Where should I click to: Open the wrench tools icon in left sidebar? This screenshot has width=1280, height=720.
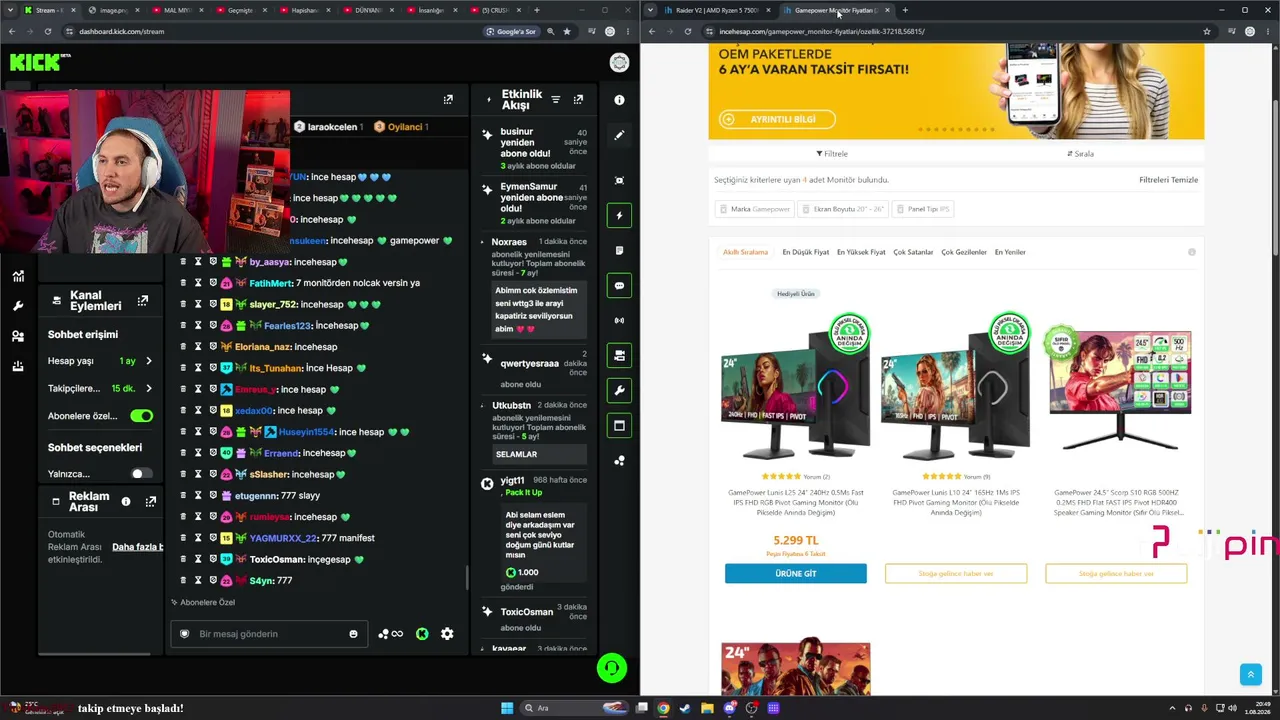(x=18, y=306)
